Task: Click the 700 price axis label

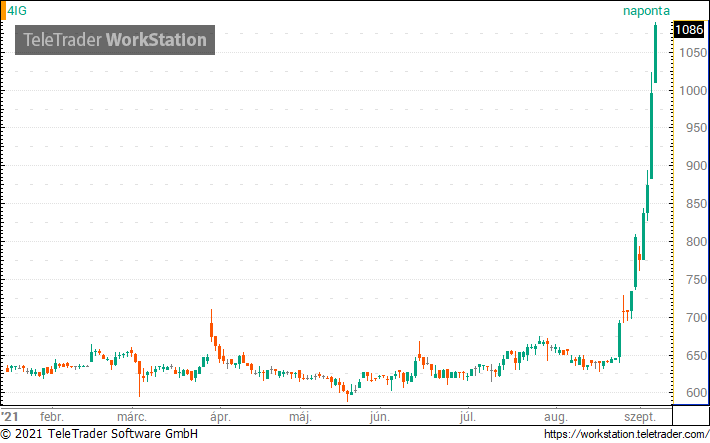Action: point(696,318)
